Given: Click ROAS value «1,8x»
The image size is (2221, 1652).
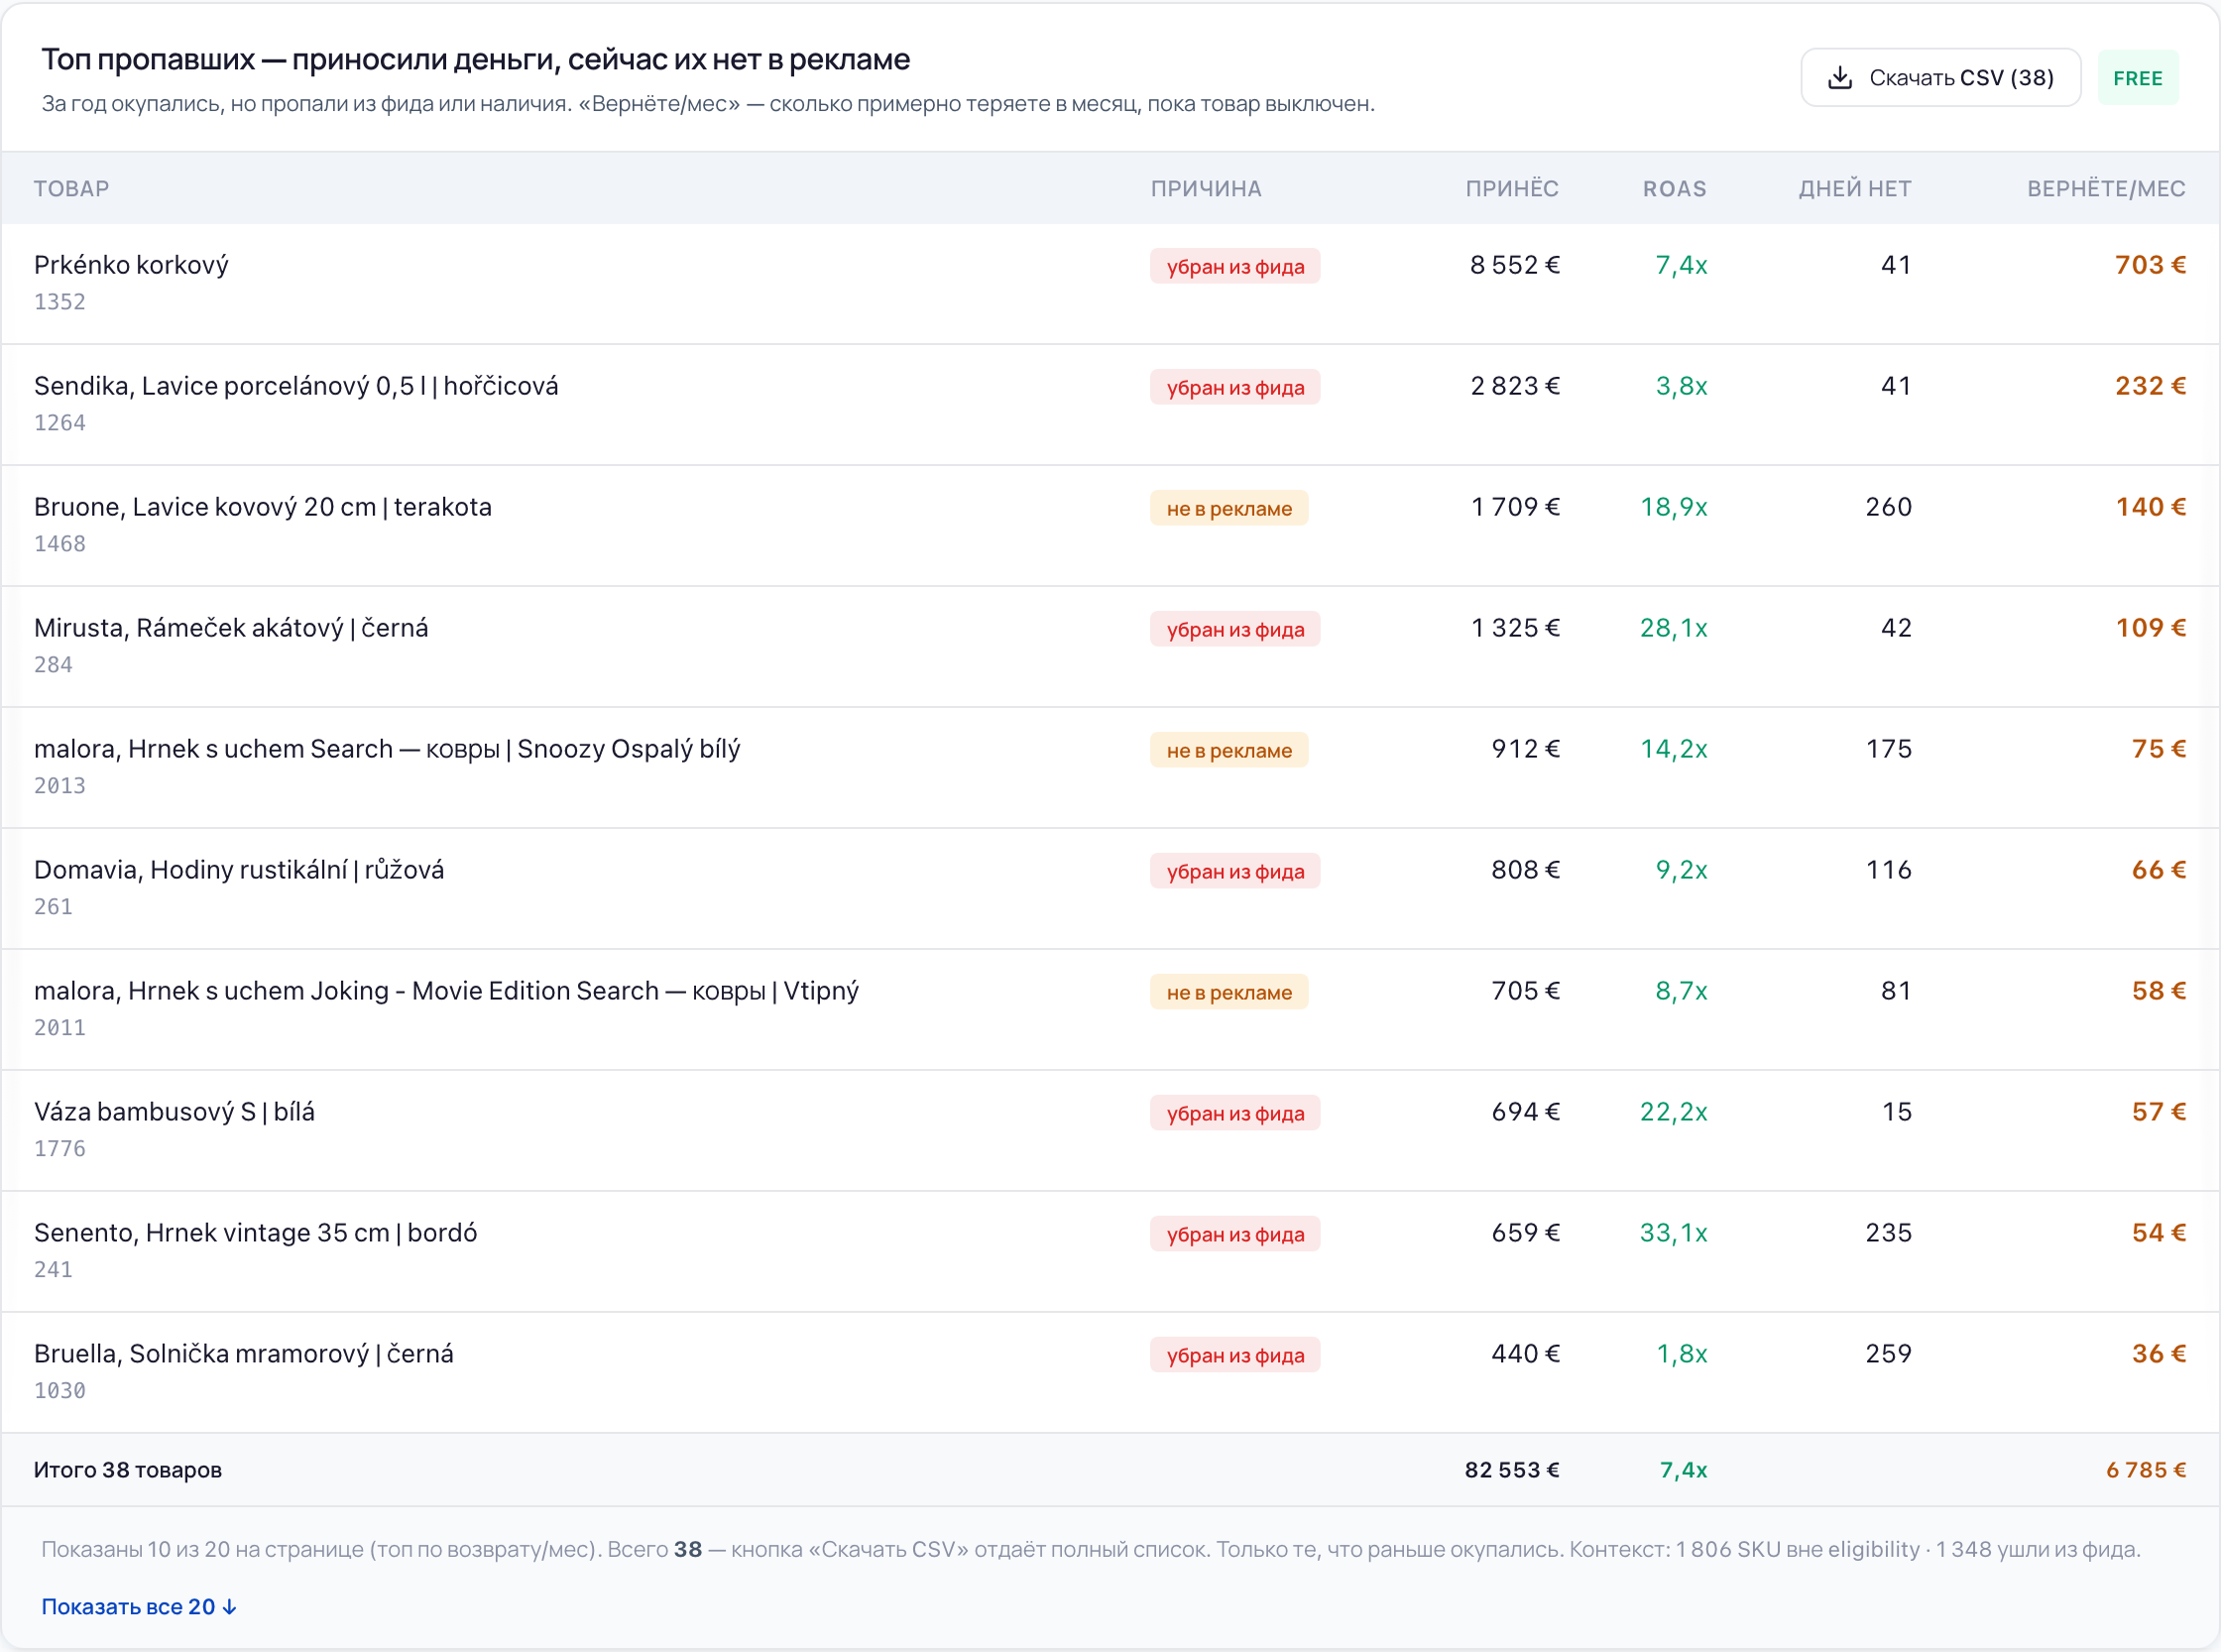Looking at the screenshot, I should pos(1682,1354).
